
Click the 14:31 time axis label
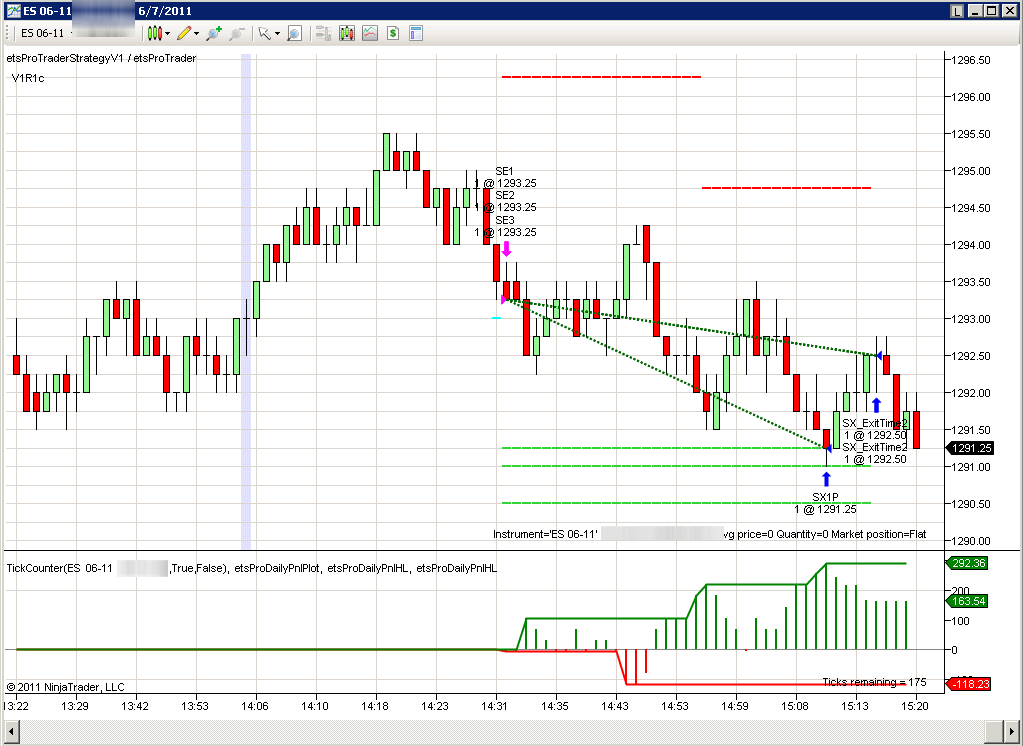pyautogui.click(x=495, y=706)
